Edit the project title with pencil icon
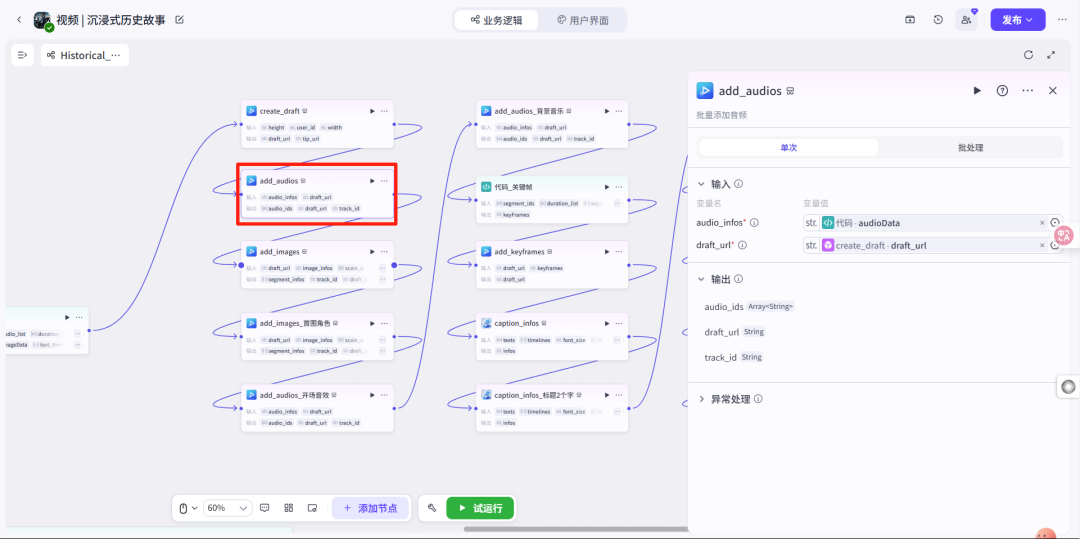 click(x=180, y=20)
